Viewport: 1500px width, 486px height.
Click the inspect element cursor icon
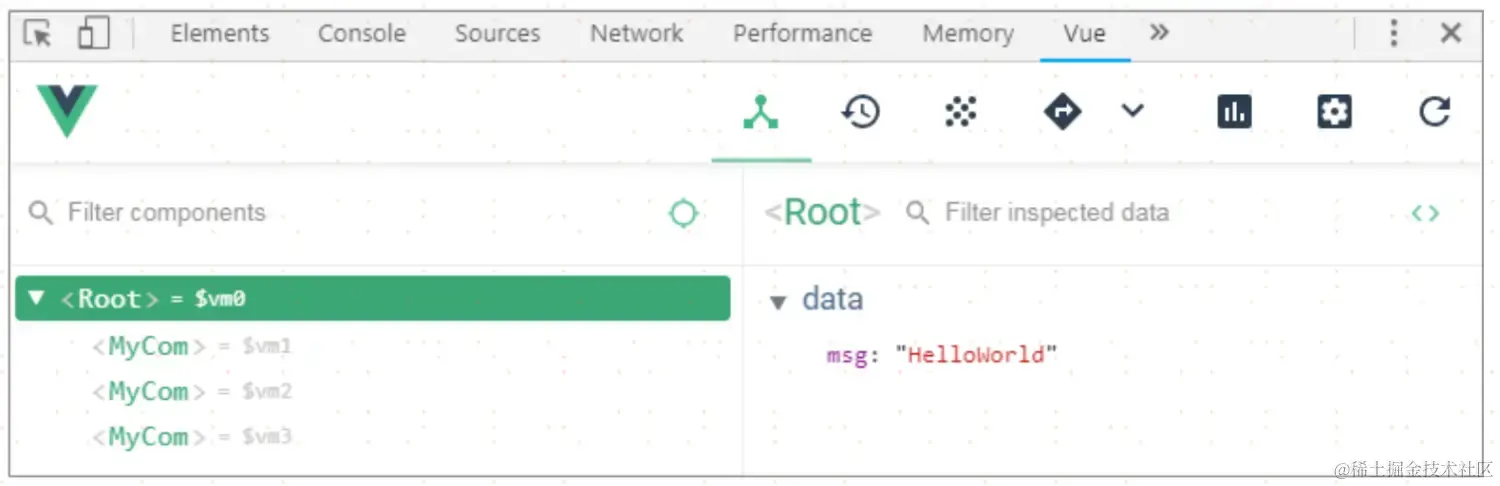click(37, 34)
